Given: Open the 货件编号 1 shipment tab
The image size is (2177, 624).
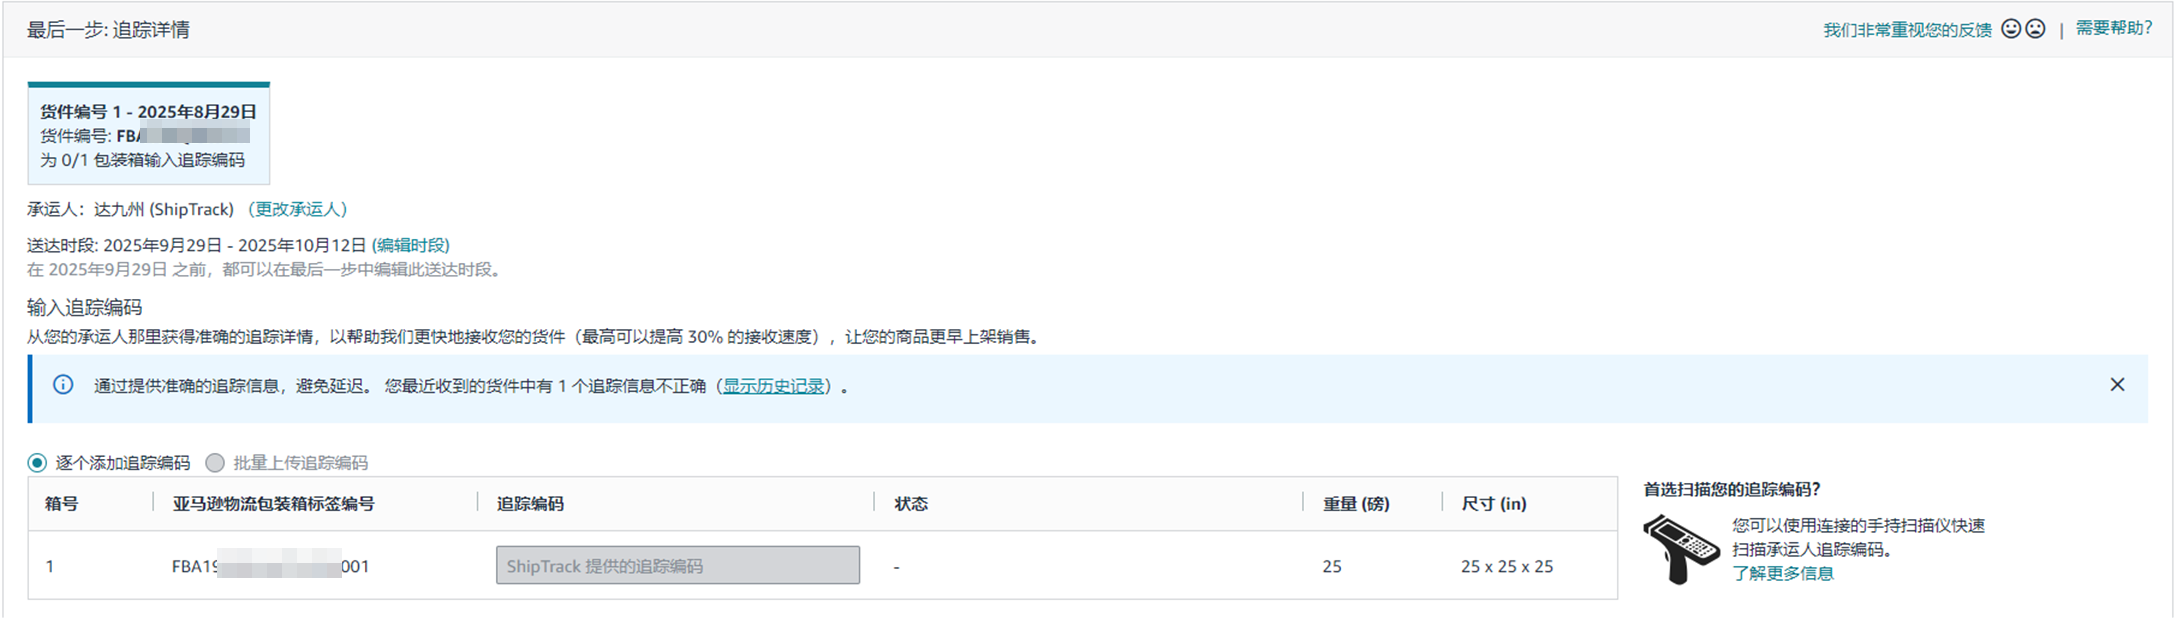Looking at the screenshot, I should click(148, 134).
